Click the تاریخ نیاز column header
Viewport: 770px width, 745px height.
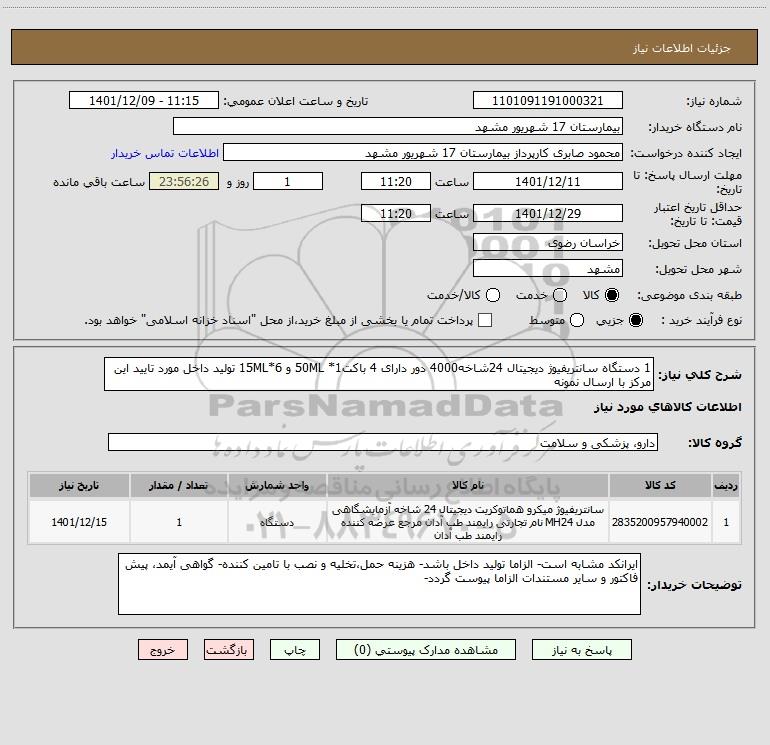(79, 485)
